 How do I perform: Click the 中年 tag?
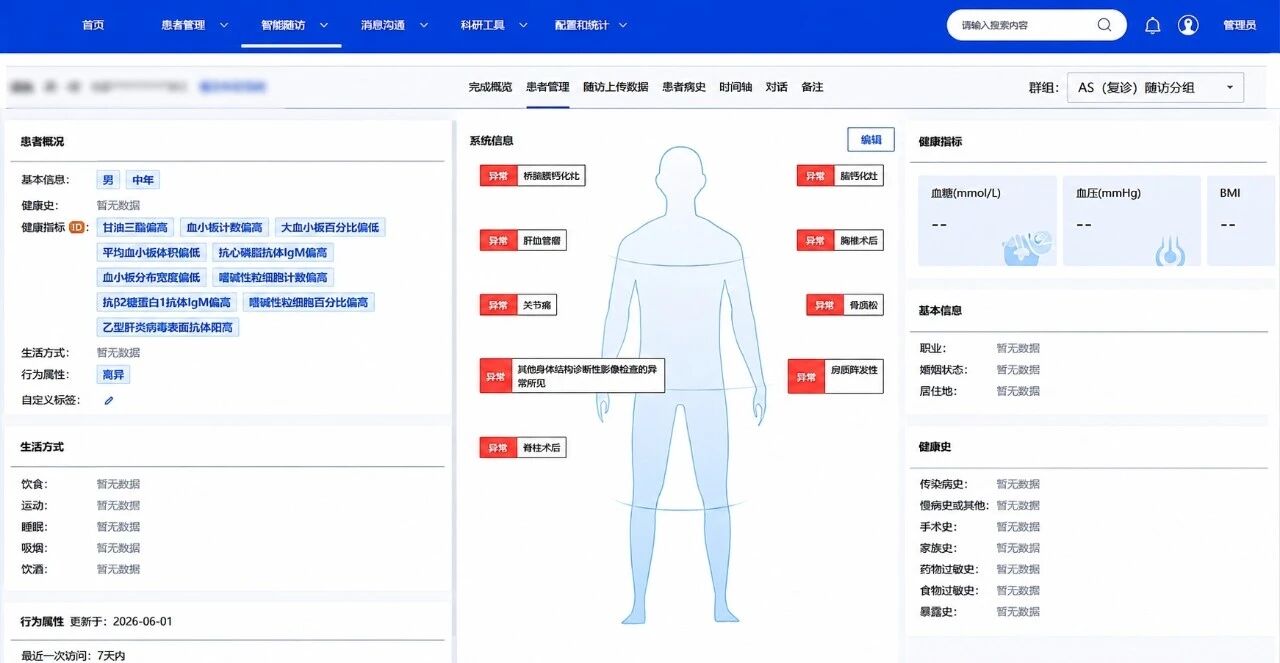(x=143, y=180)
